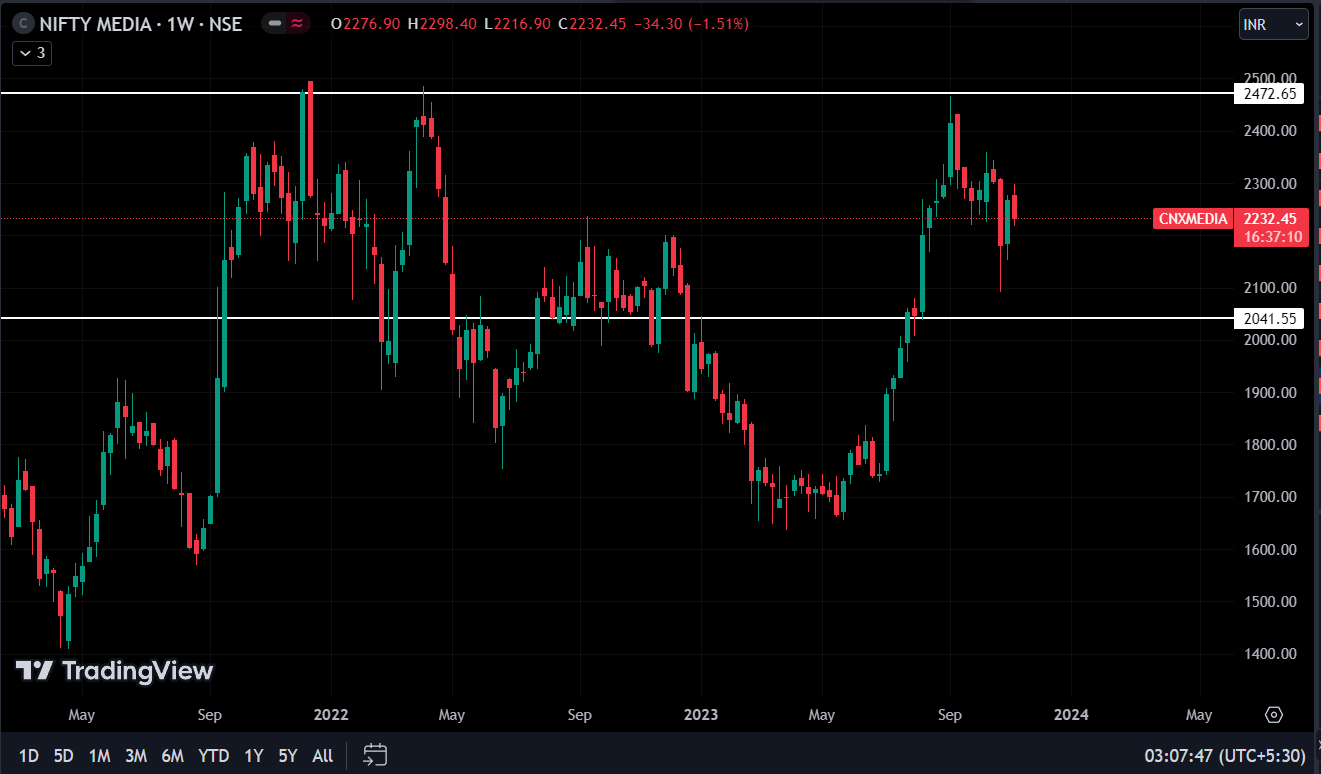This screenshot has height=774, width=1321.
Task: Select the 1D time range
Action: 29,756
